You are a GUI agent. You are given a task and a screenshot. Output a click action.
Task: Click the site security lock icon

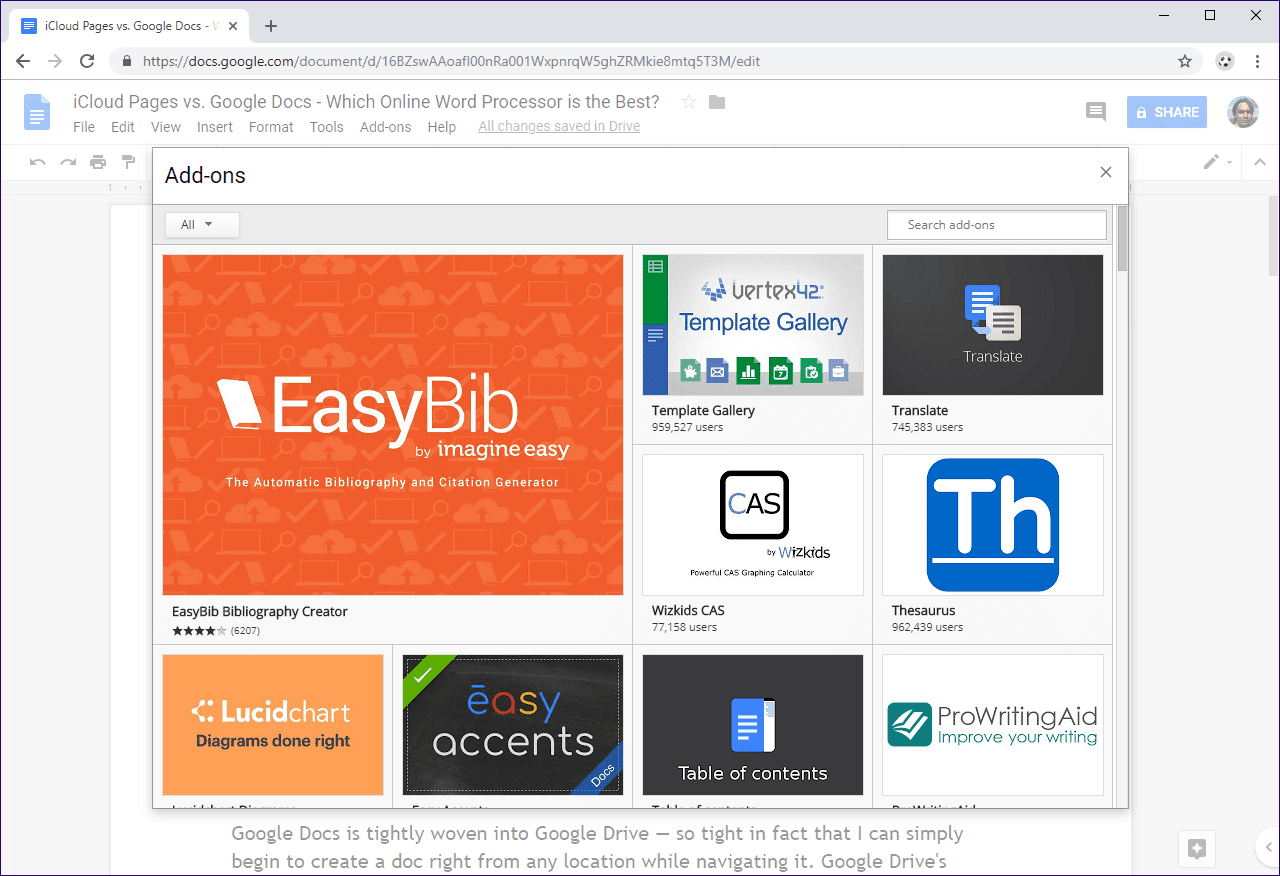pyautogui.click(x=126, y=61)
